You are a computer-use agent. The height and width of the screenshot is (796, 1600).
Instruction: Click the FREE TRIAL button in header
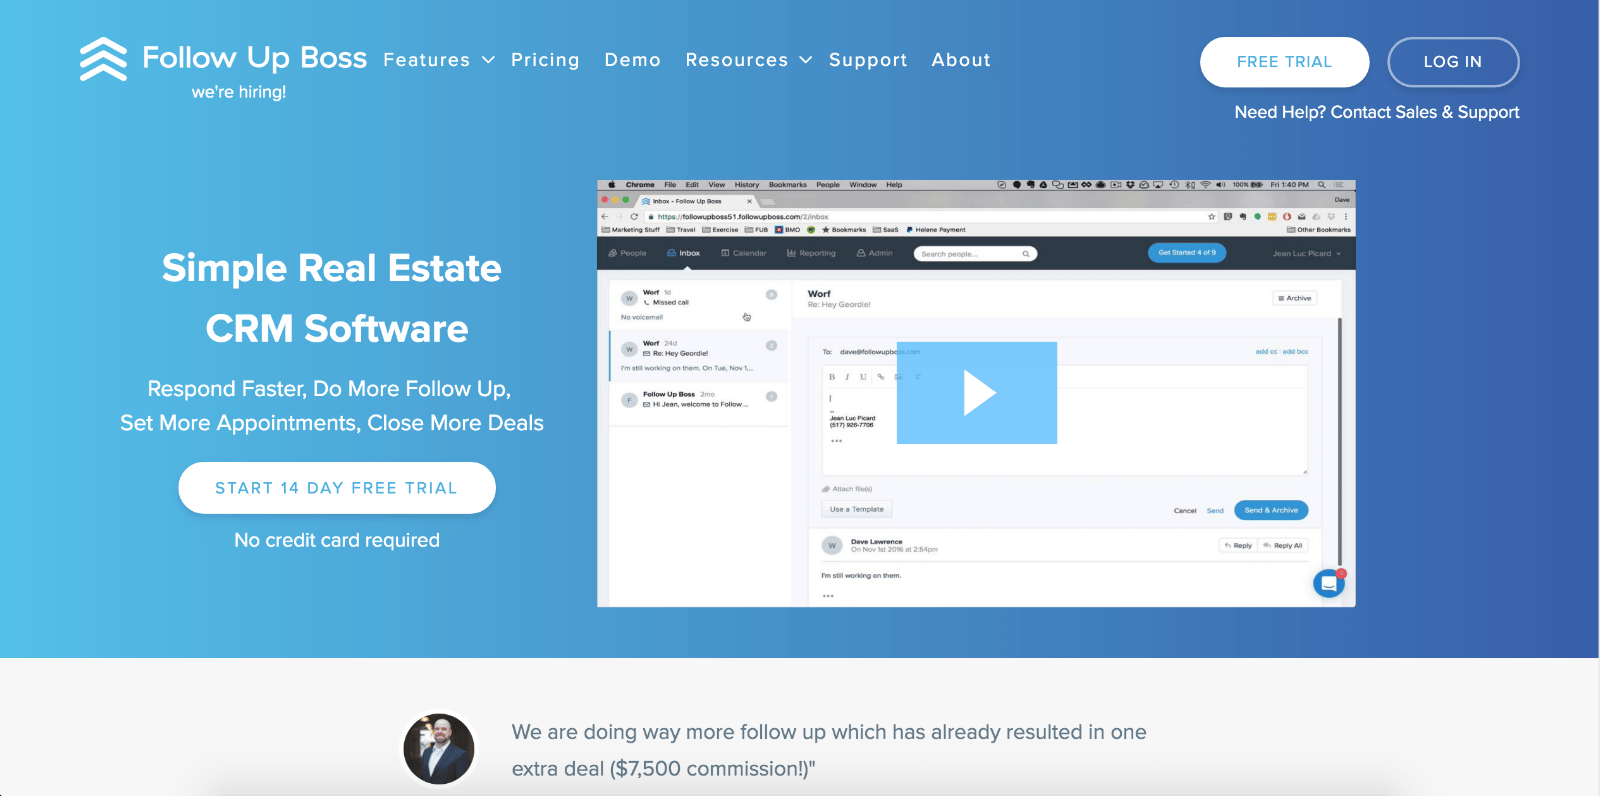pos(1284,62)
